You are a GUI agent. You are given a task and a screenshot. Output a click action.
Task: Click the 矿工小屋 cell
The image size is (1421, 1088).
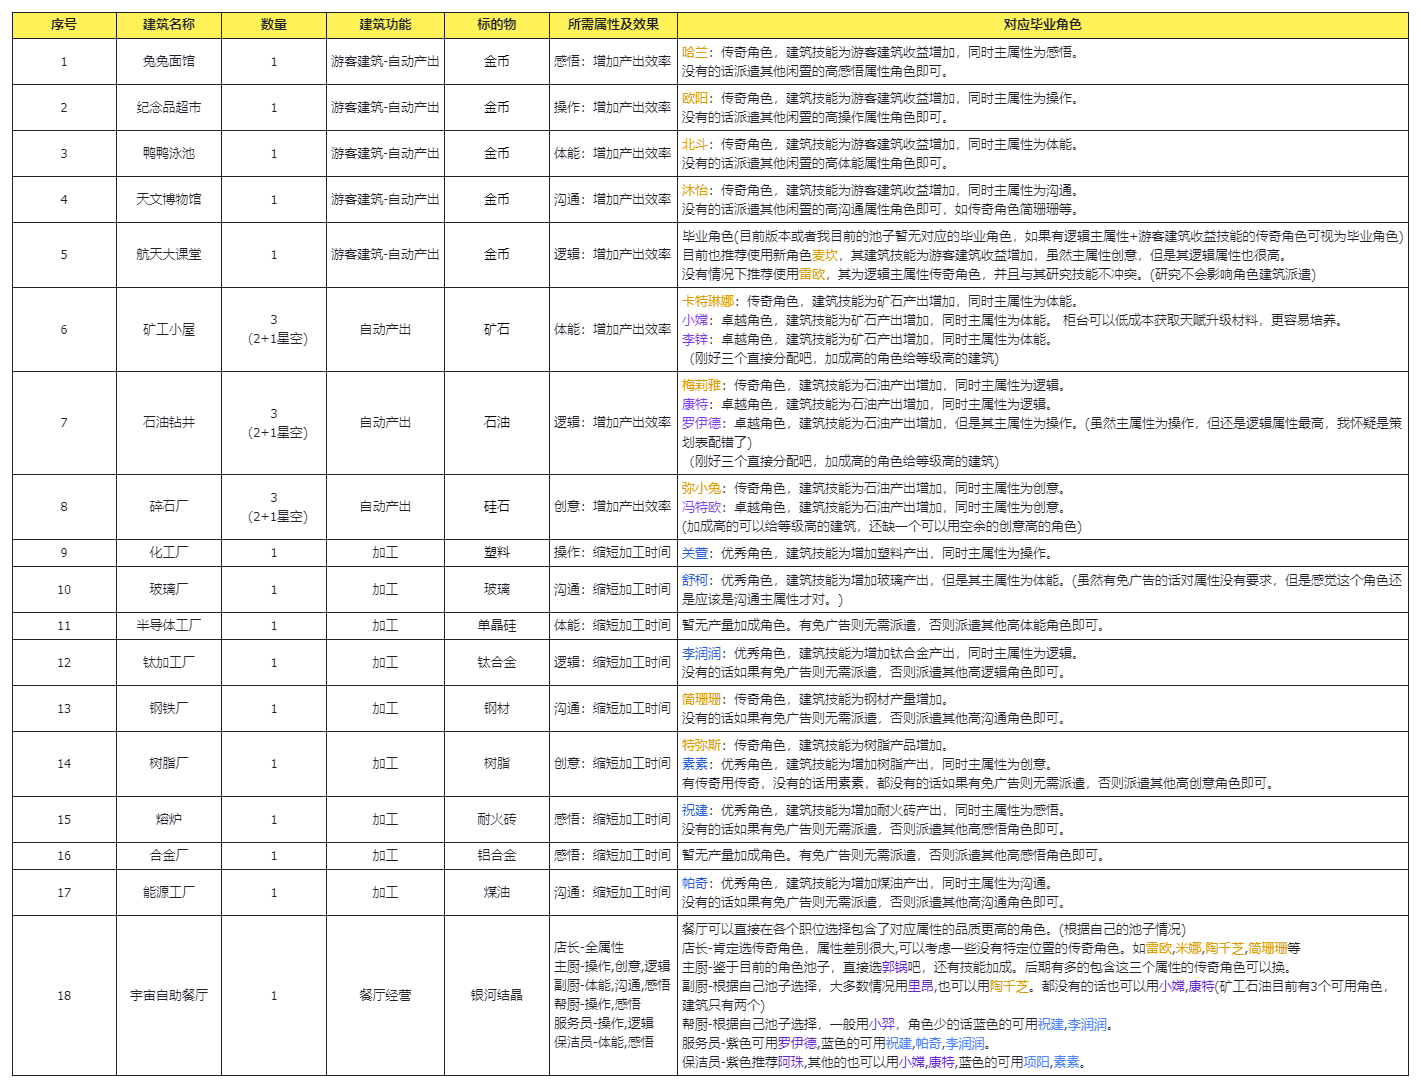point(169,330)
